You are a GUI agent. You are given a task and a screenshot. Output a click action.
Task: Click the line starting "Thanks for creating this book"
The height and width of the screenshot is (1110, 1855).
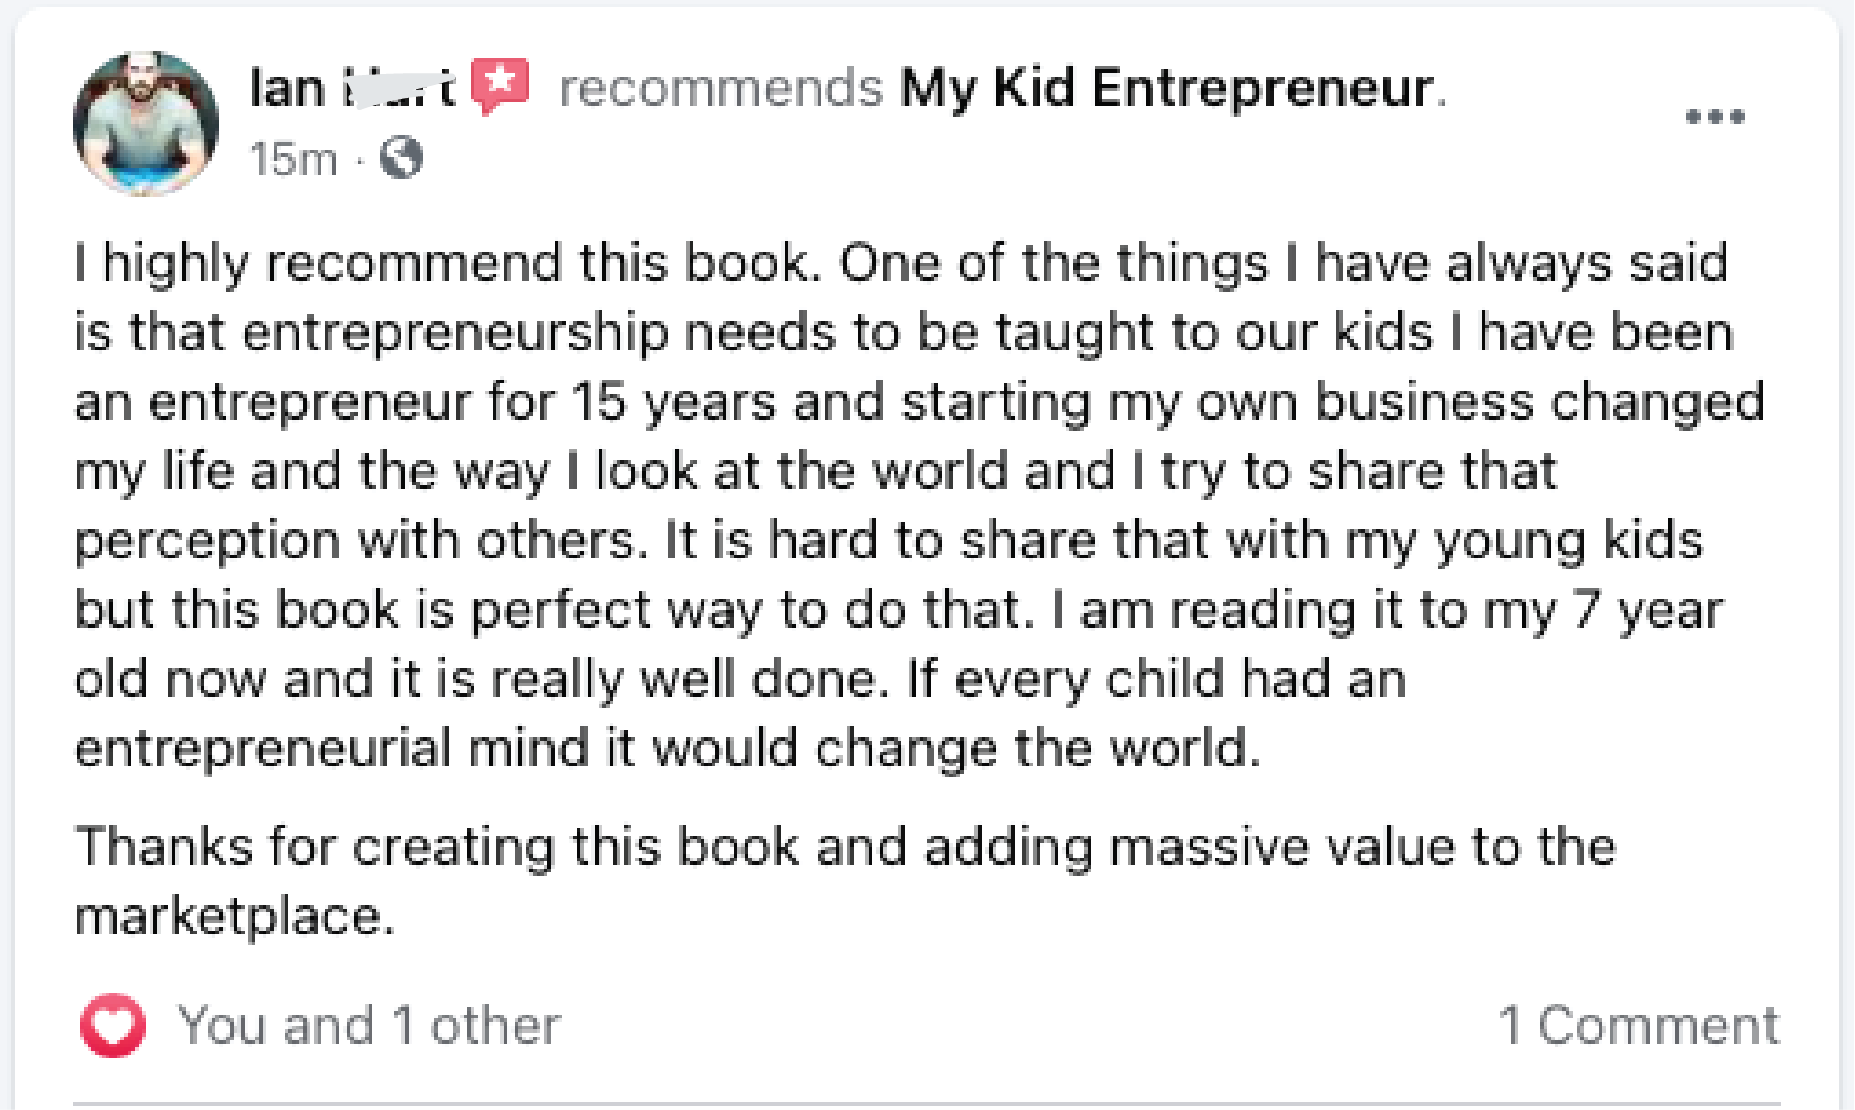[845, 846]
